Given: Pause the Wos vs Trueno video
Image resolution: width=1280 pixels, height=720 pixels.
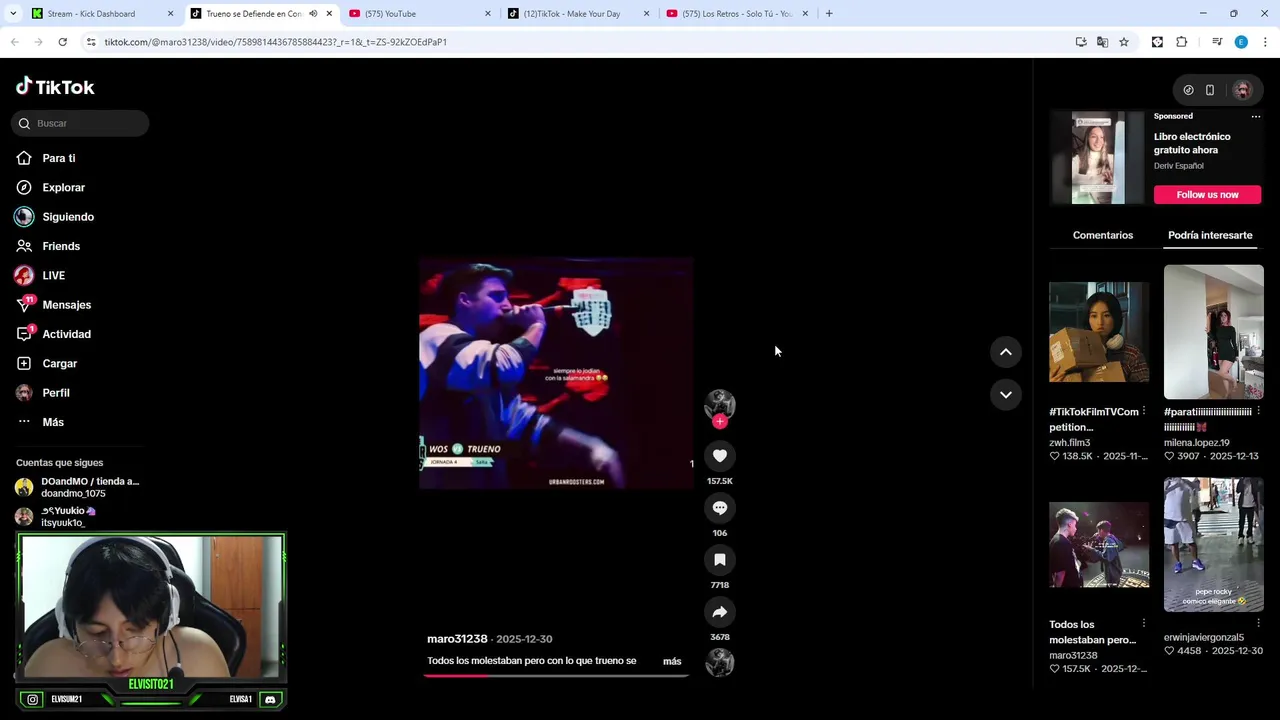Looking at the screenshot, I should [556, 373].
